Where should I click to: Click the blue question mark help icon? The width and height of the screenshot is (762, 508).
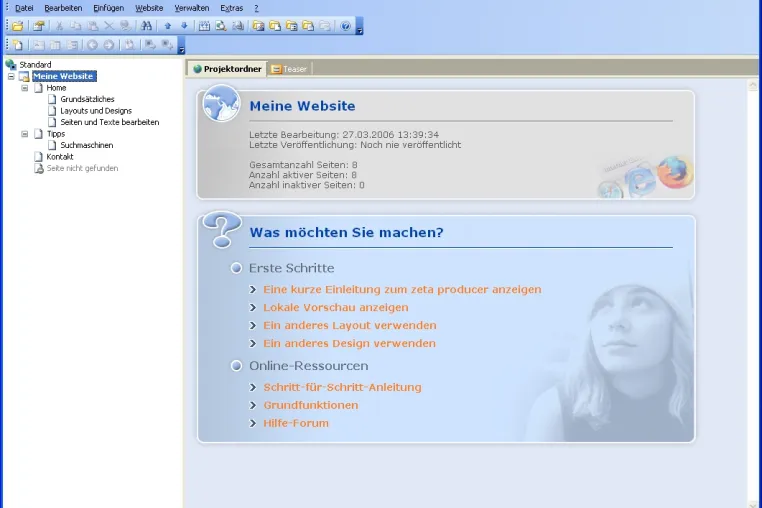[346, 26]
